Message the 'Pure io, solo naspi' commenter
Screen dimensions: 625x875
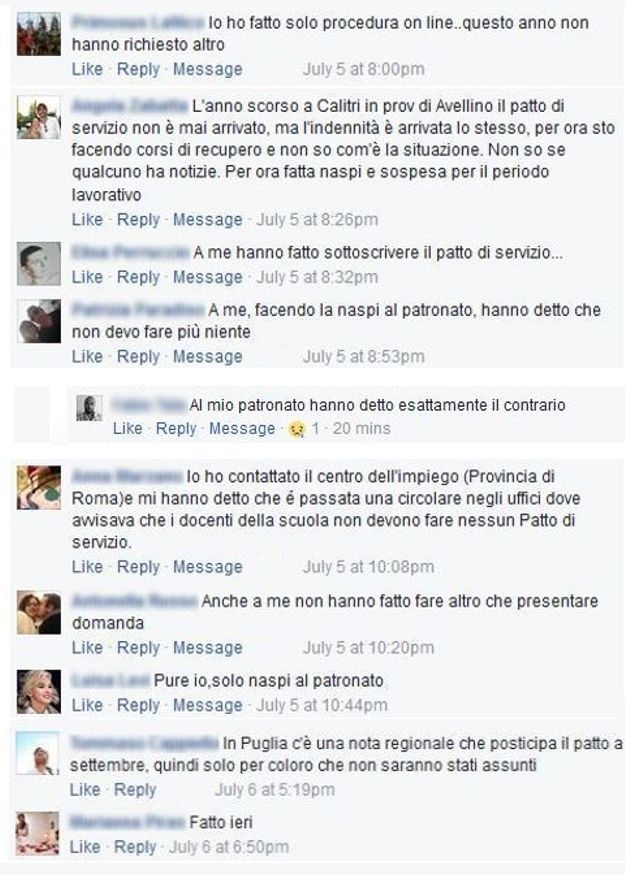click(208, 705)
